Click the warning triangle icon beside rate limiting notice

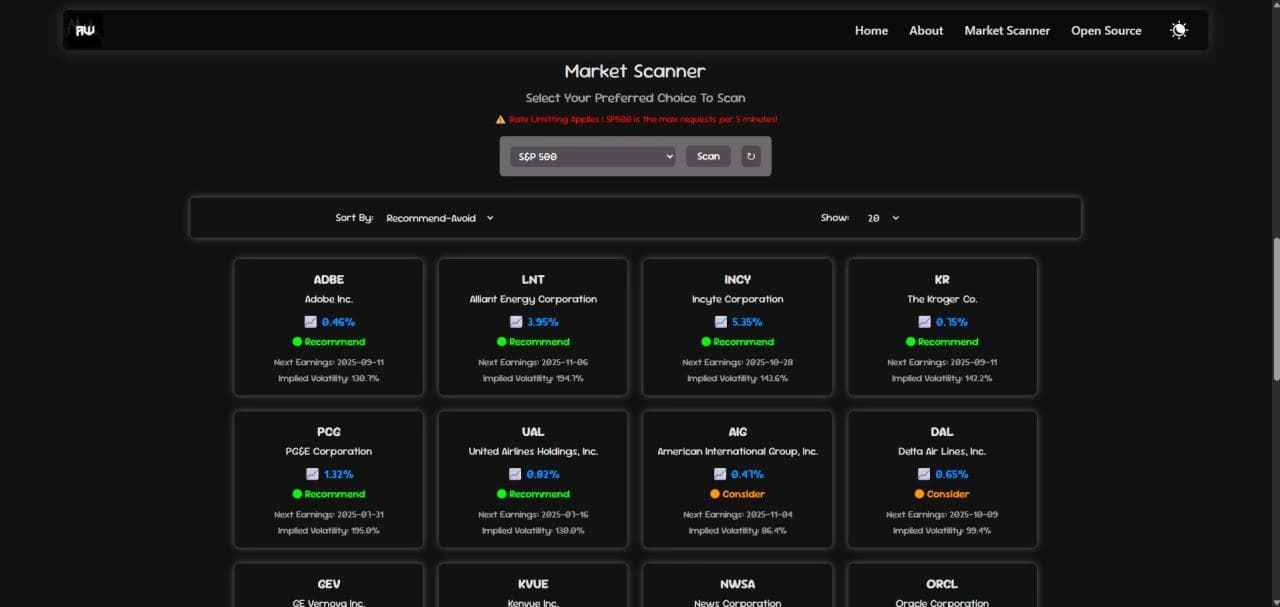tap(500, 119)
